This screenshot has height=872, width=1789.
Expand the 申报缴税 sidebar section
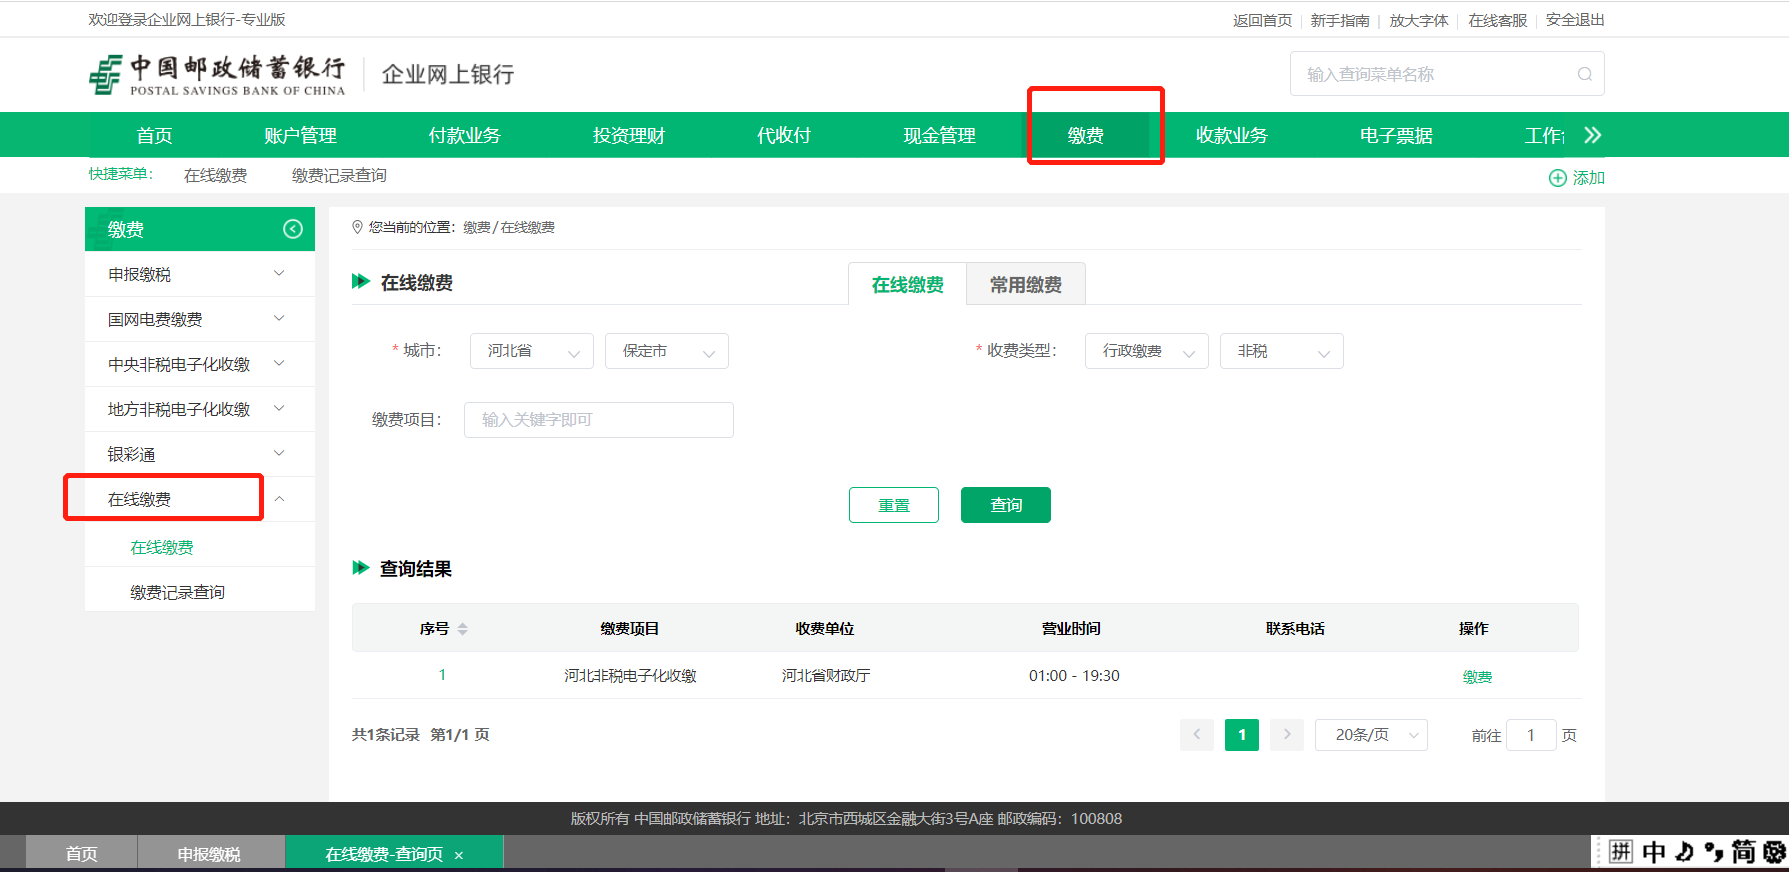coord(279,274)
